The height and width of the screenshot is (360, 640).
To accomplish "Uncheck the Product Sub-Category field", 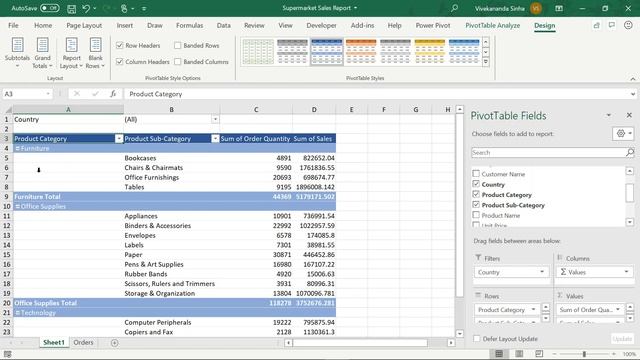I will point(476,204).
